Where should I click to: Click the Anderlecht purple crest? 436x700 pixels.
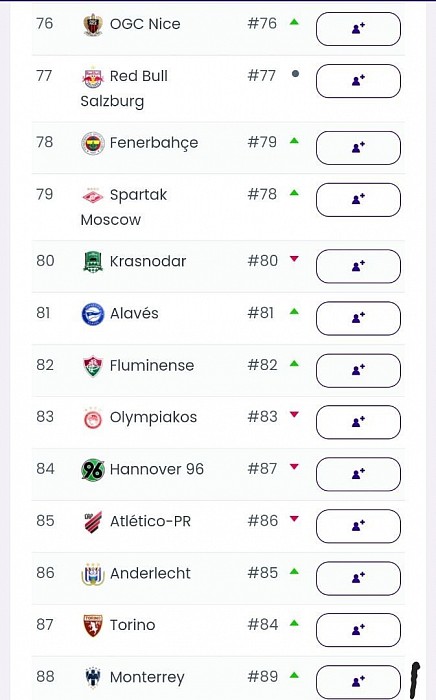click(93, 574)
